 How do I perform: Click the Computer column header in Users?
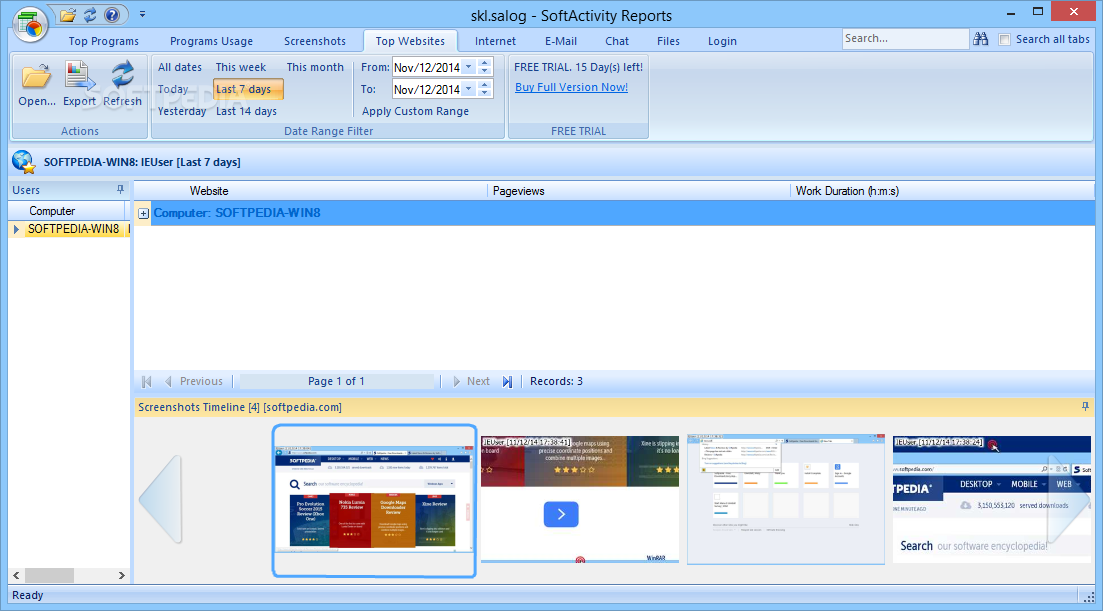[52, 211]
